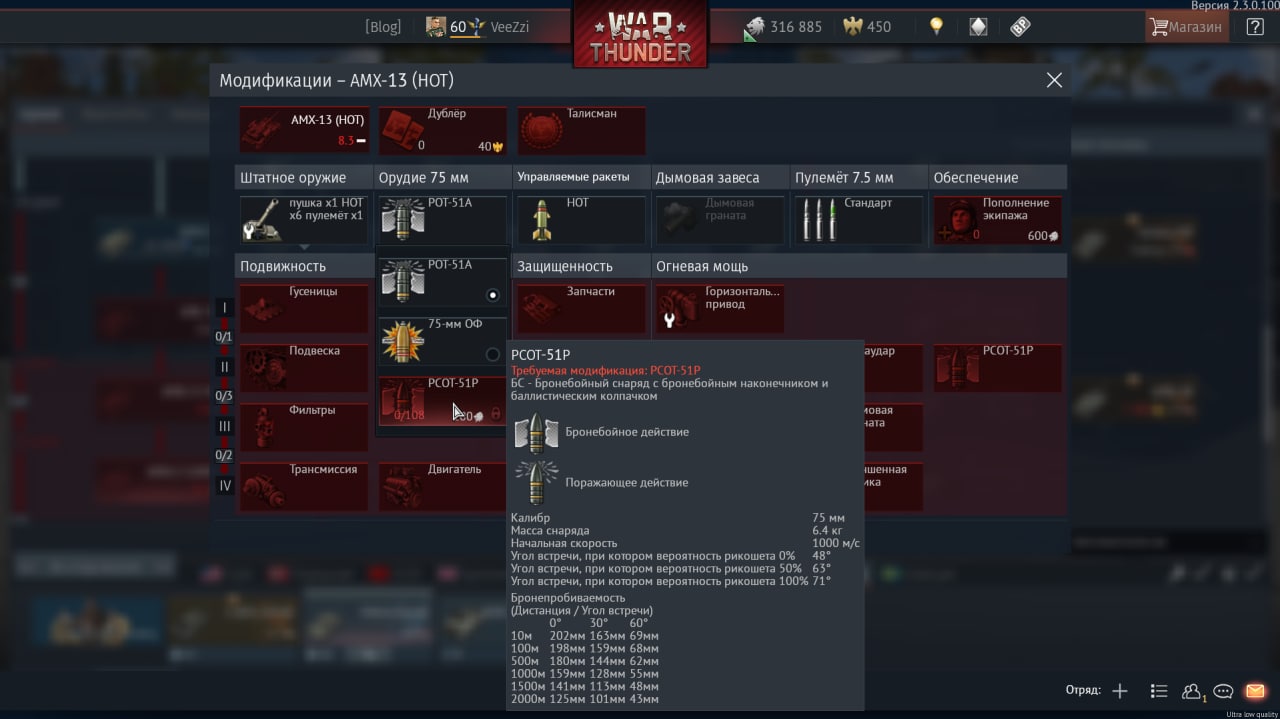Click the Подвижность category header
The image size is (1280, 719).
[x=304, y=266]
